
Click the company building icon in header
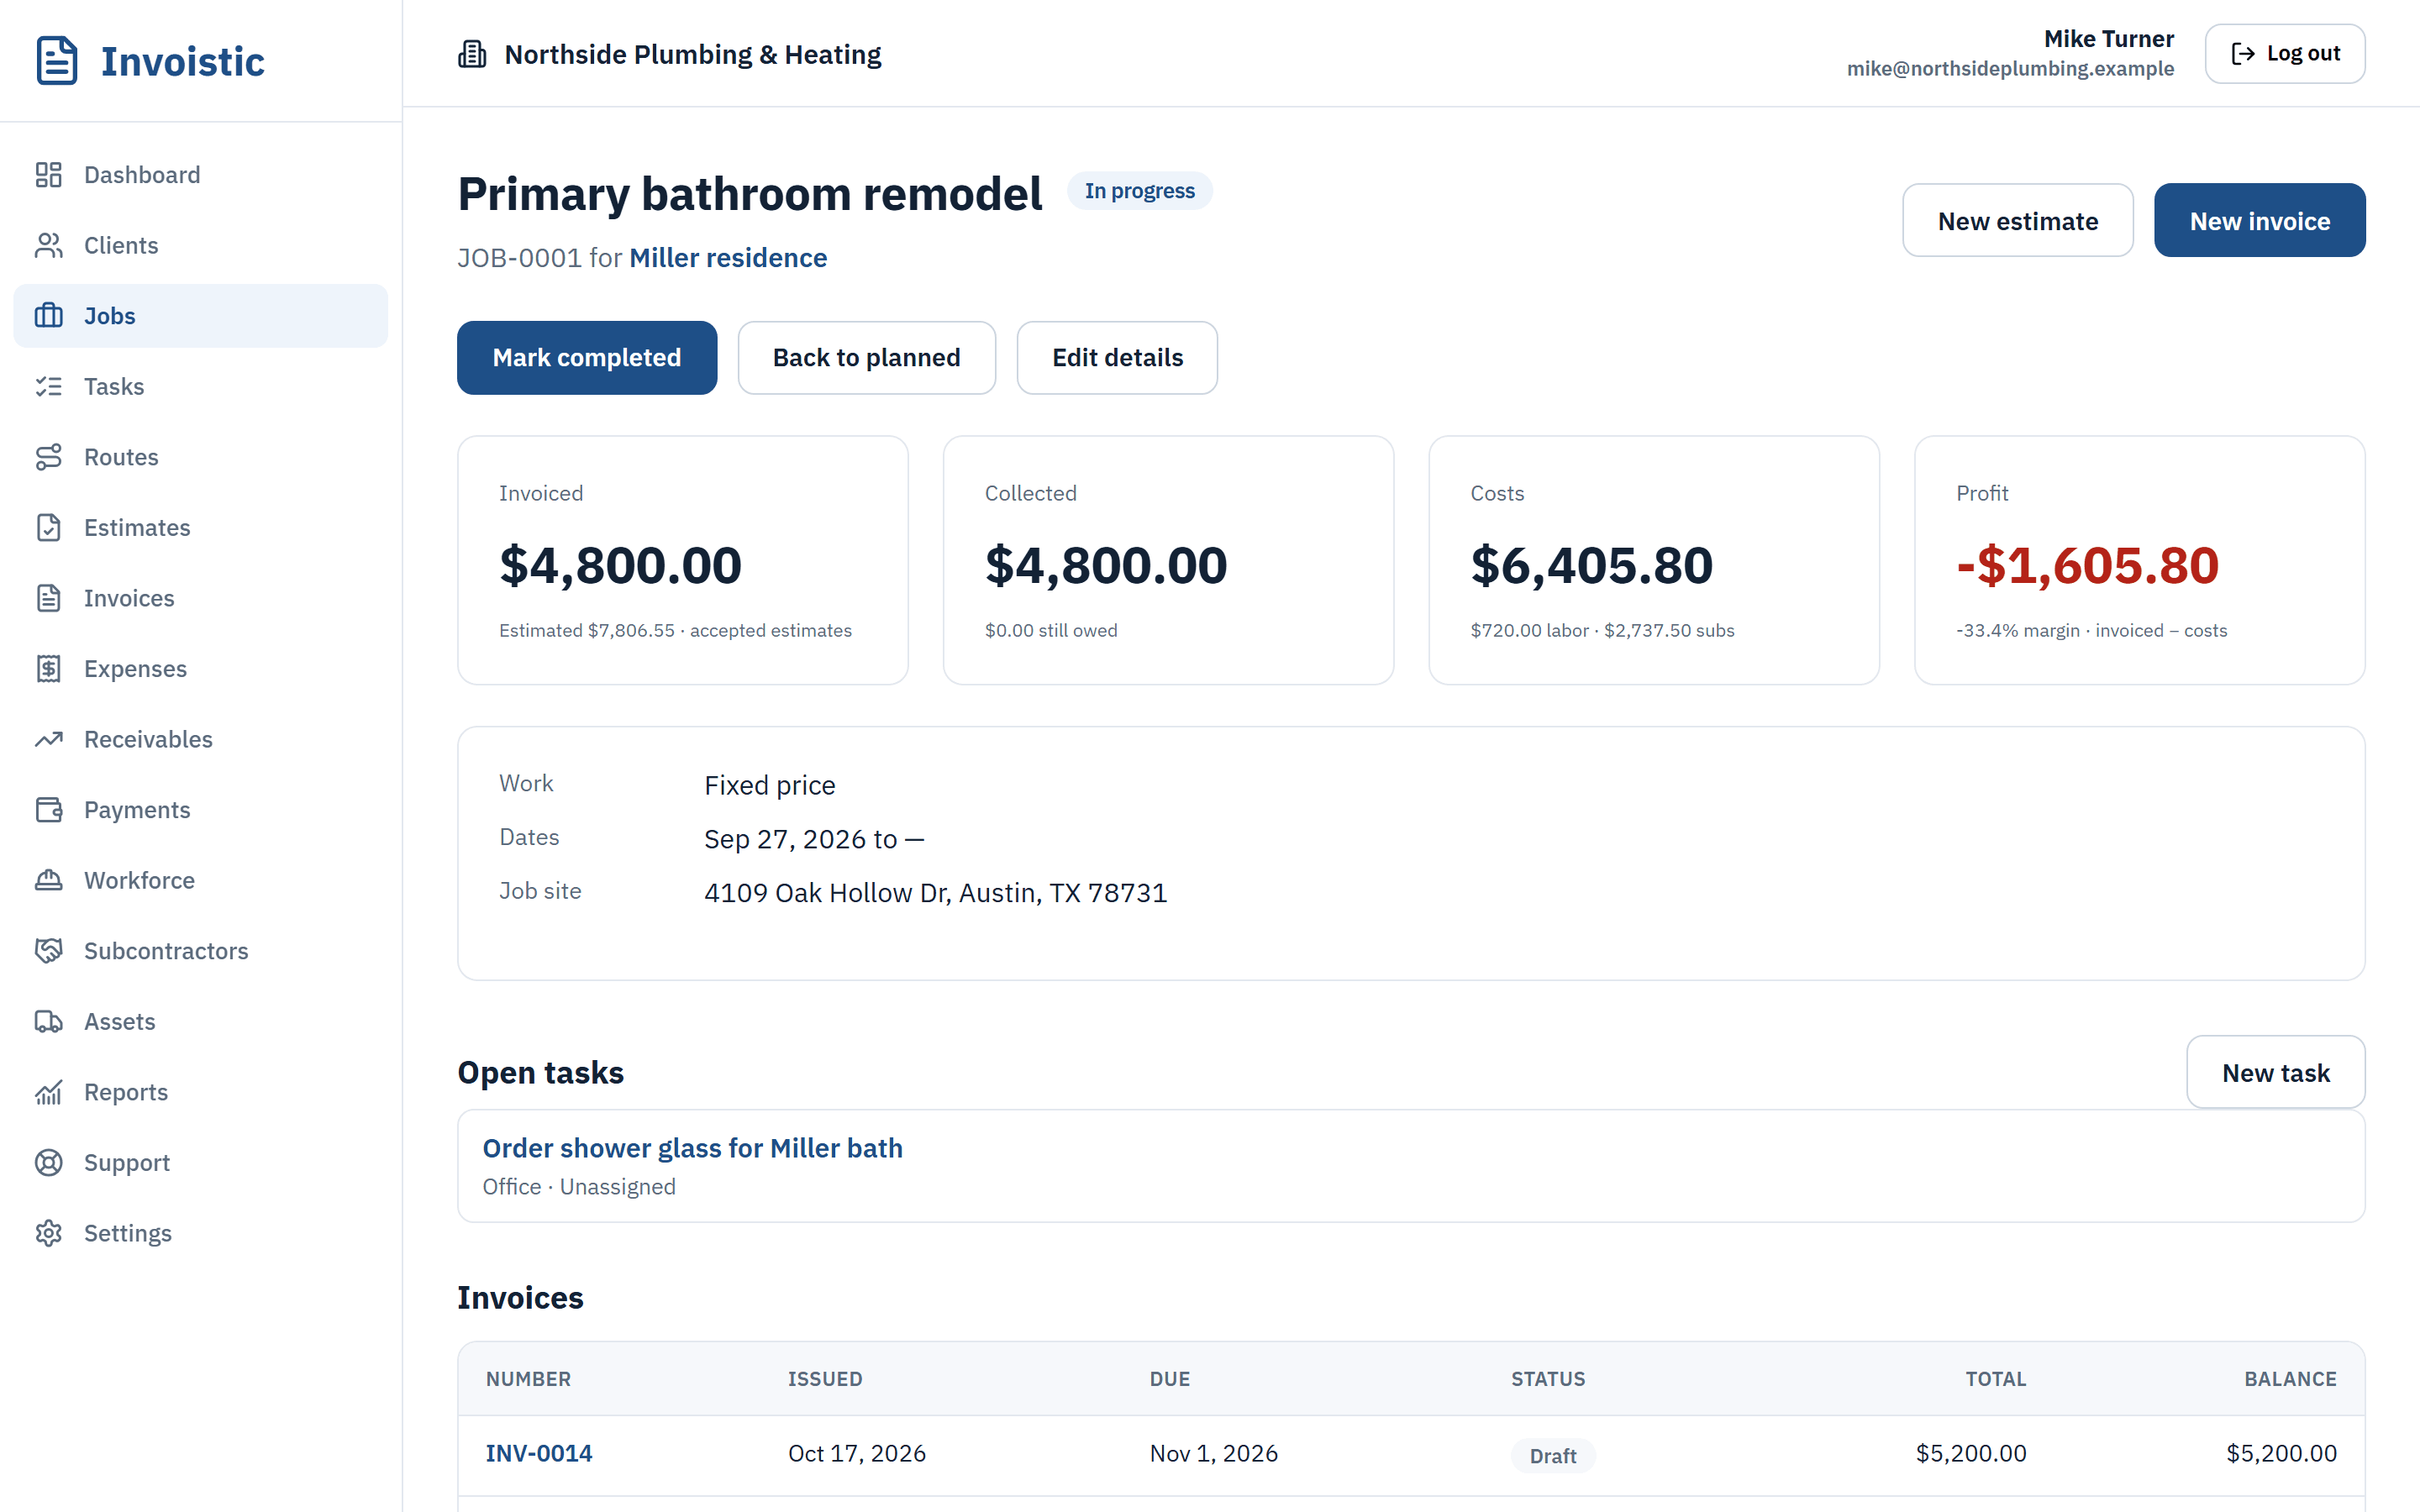[x=472, y=54]
